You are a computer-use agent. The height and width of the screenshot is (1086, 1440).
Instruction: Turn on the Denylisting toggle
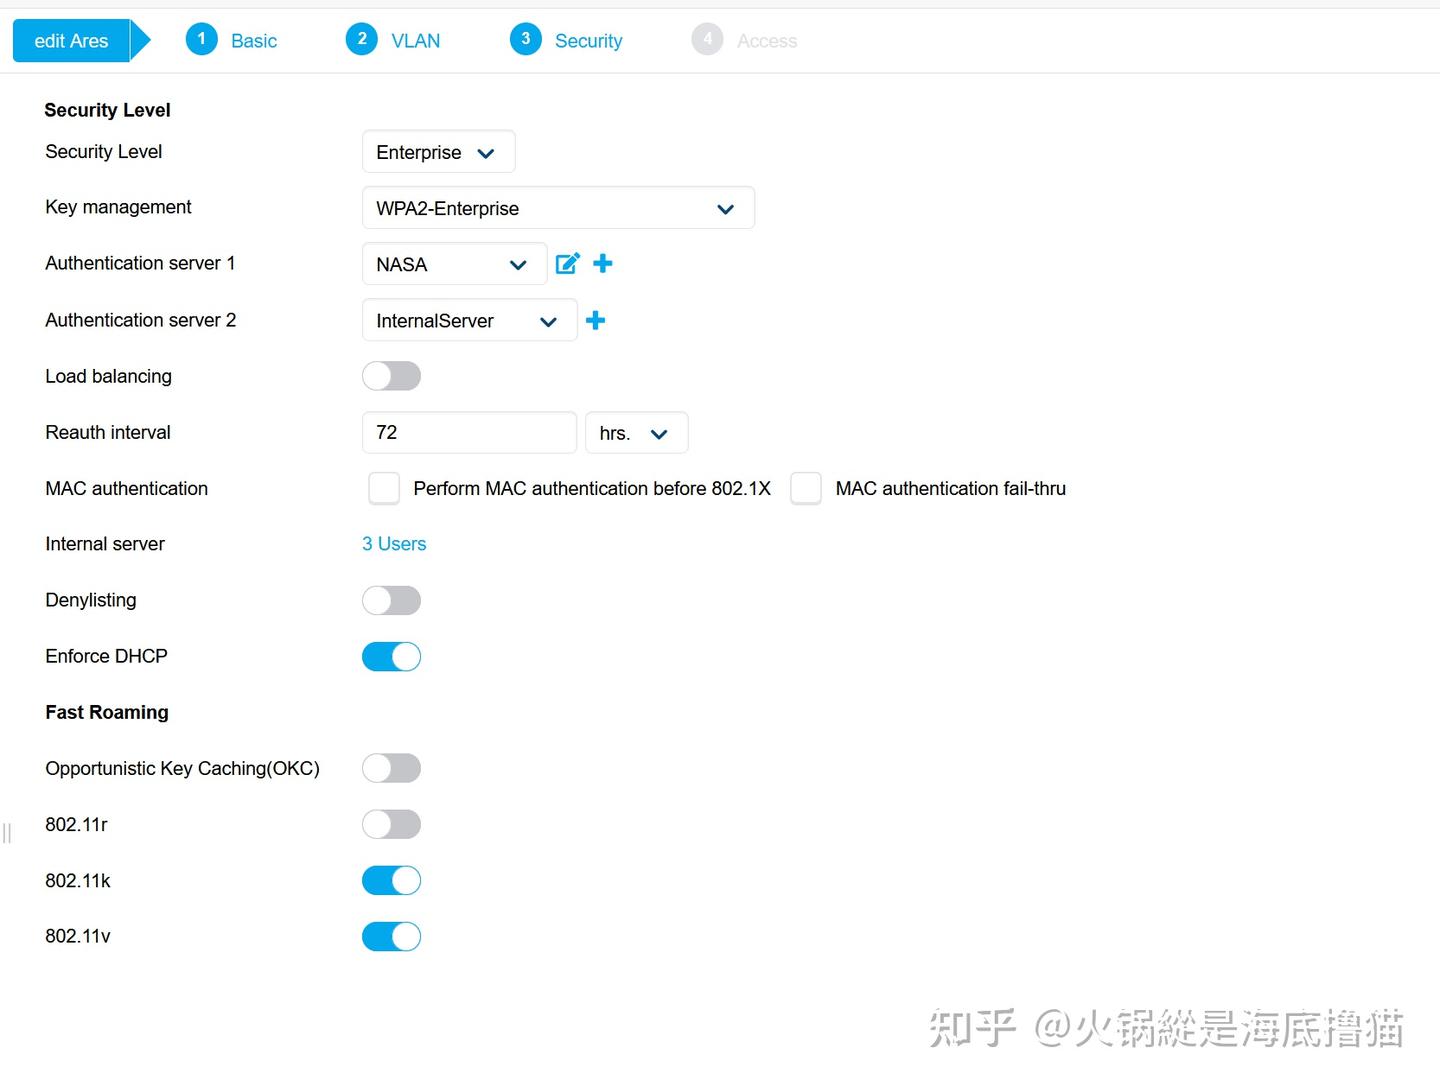[x=391, y=600]
